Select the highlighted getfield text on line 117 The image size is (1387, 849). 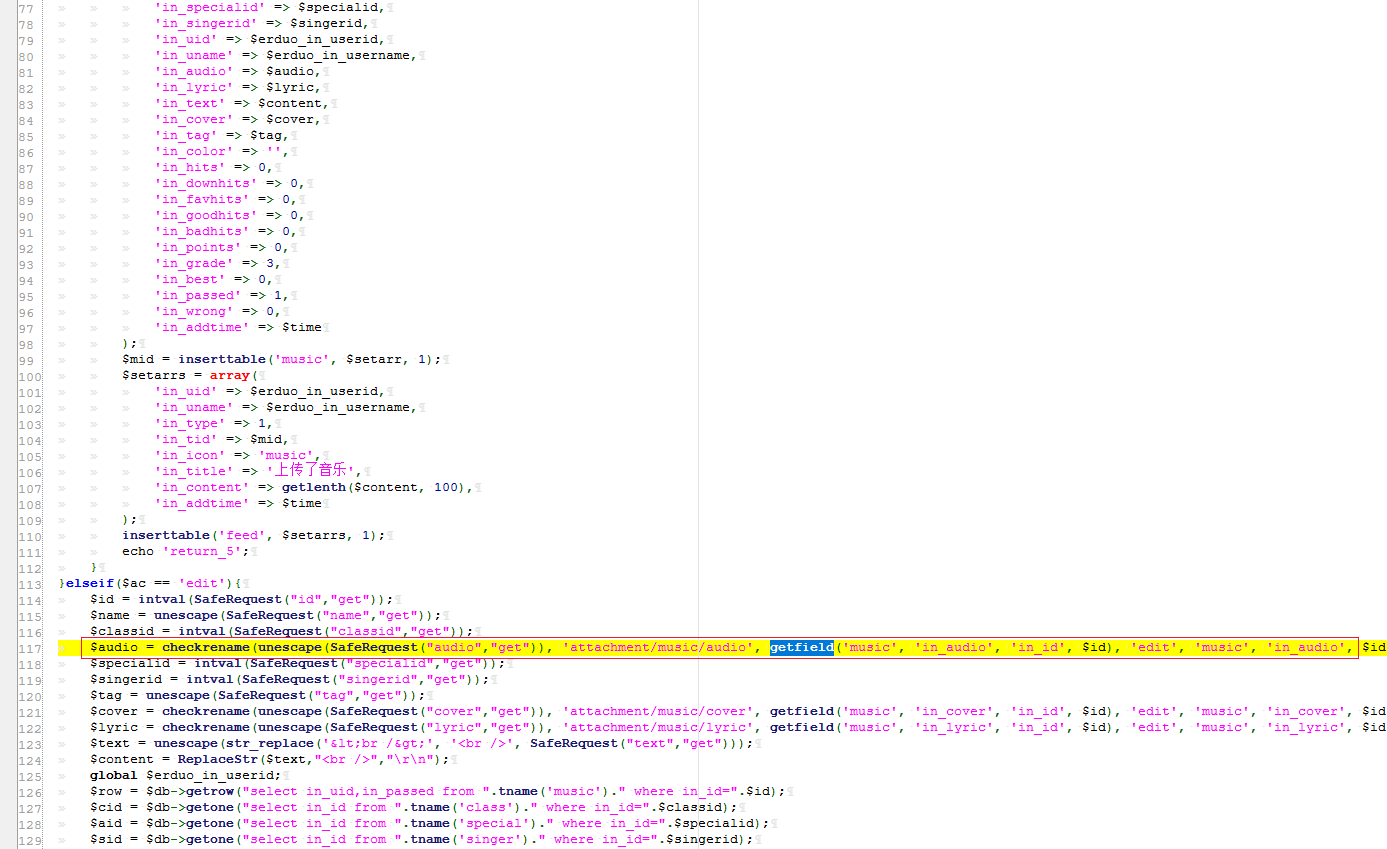tap(801, 647)
